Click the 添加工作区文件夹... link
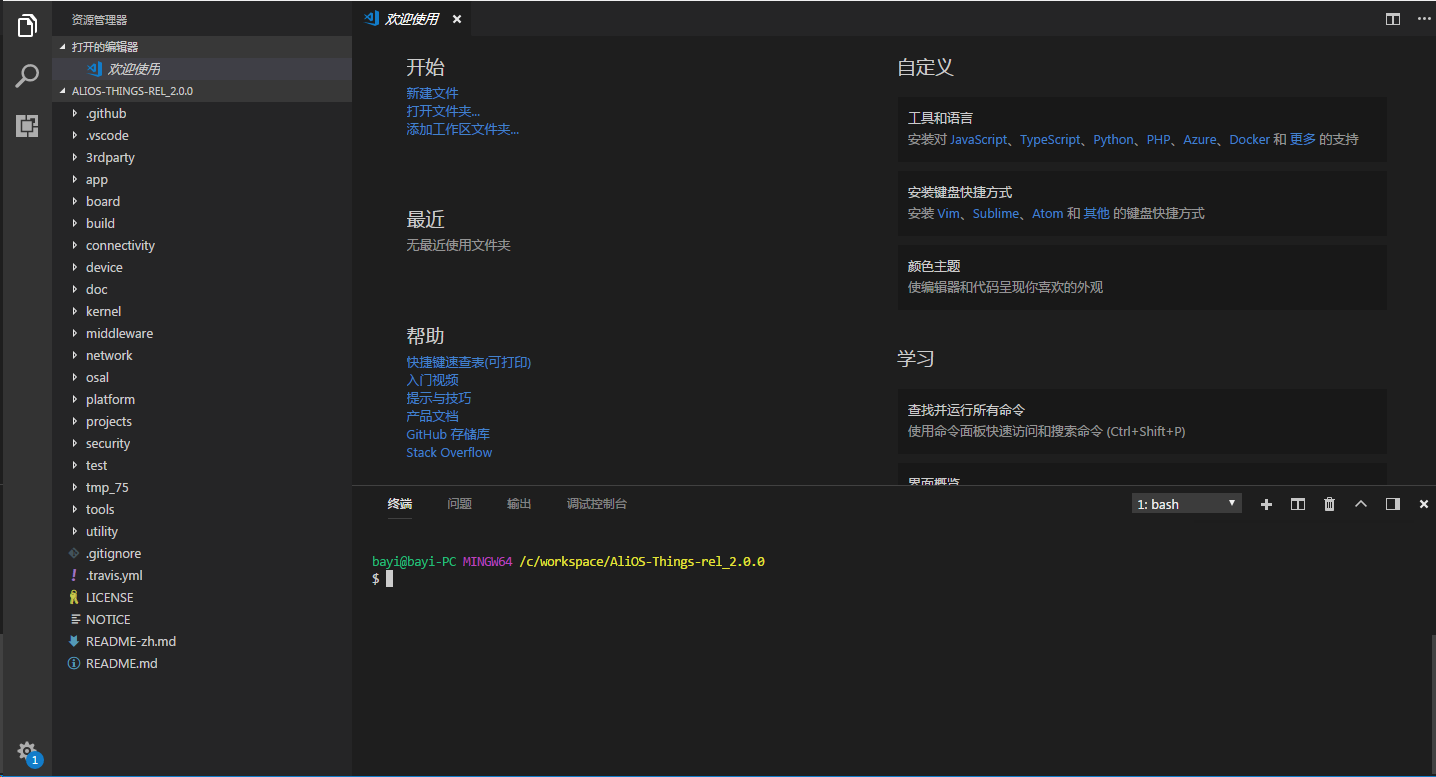Viewport: 1436px width, 777px height. click(463, 129)
